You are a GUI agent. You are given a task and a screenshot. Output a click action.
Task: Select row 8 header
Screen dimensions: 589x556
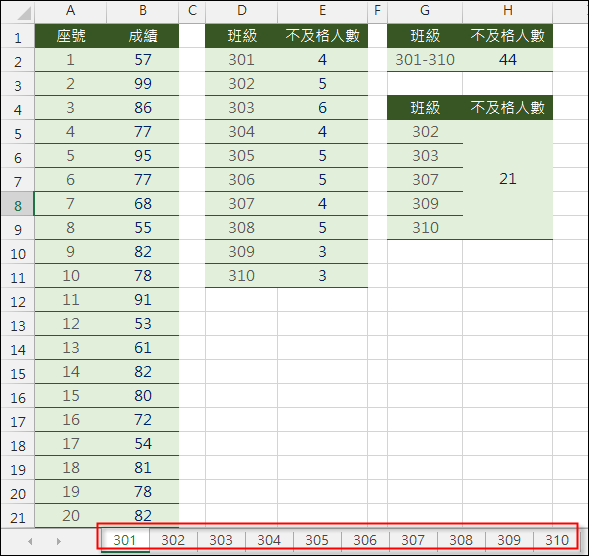(18, 204)
